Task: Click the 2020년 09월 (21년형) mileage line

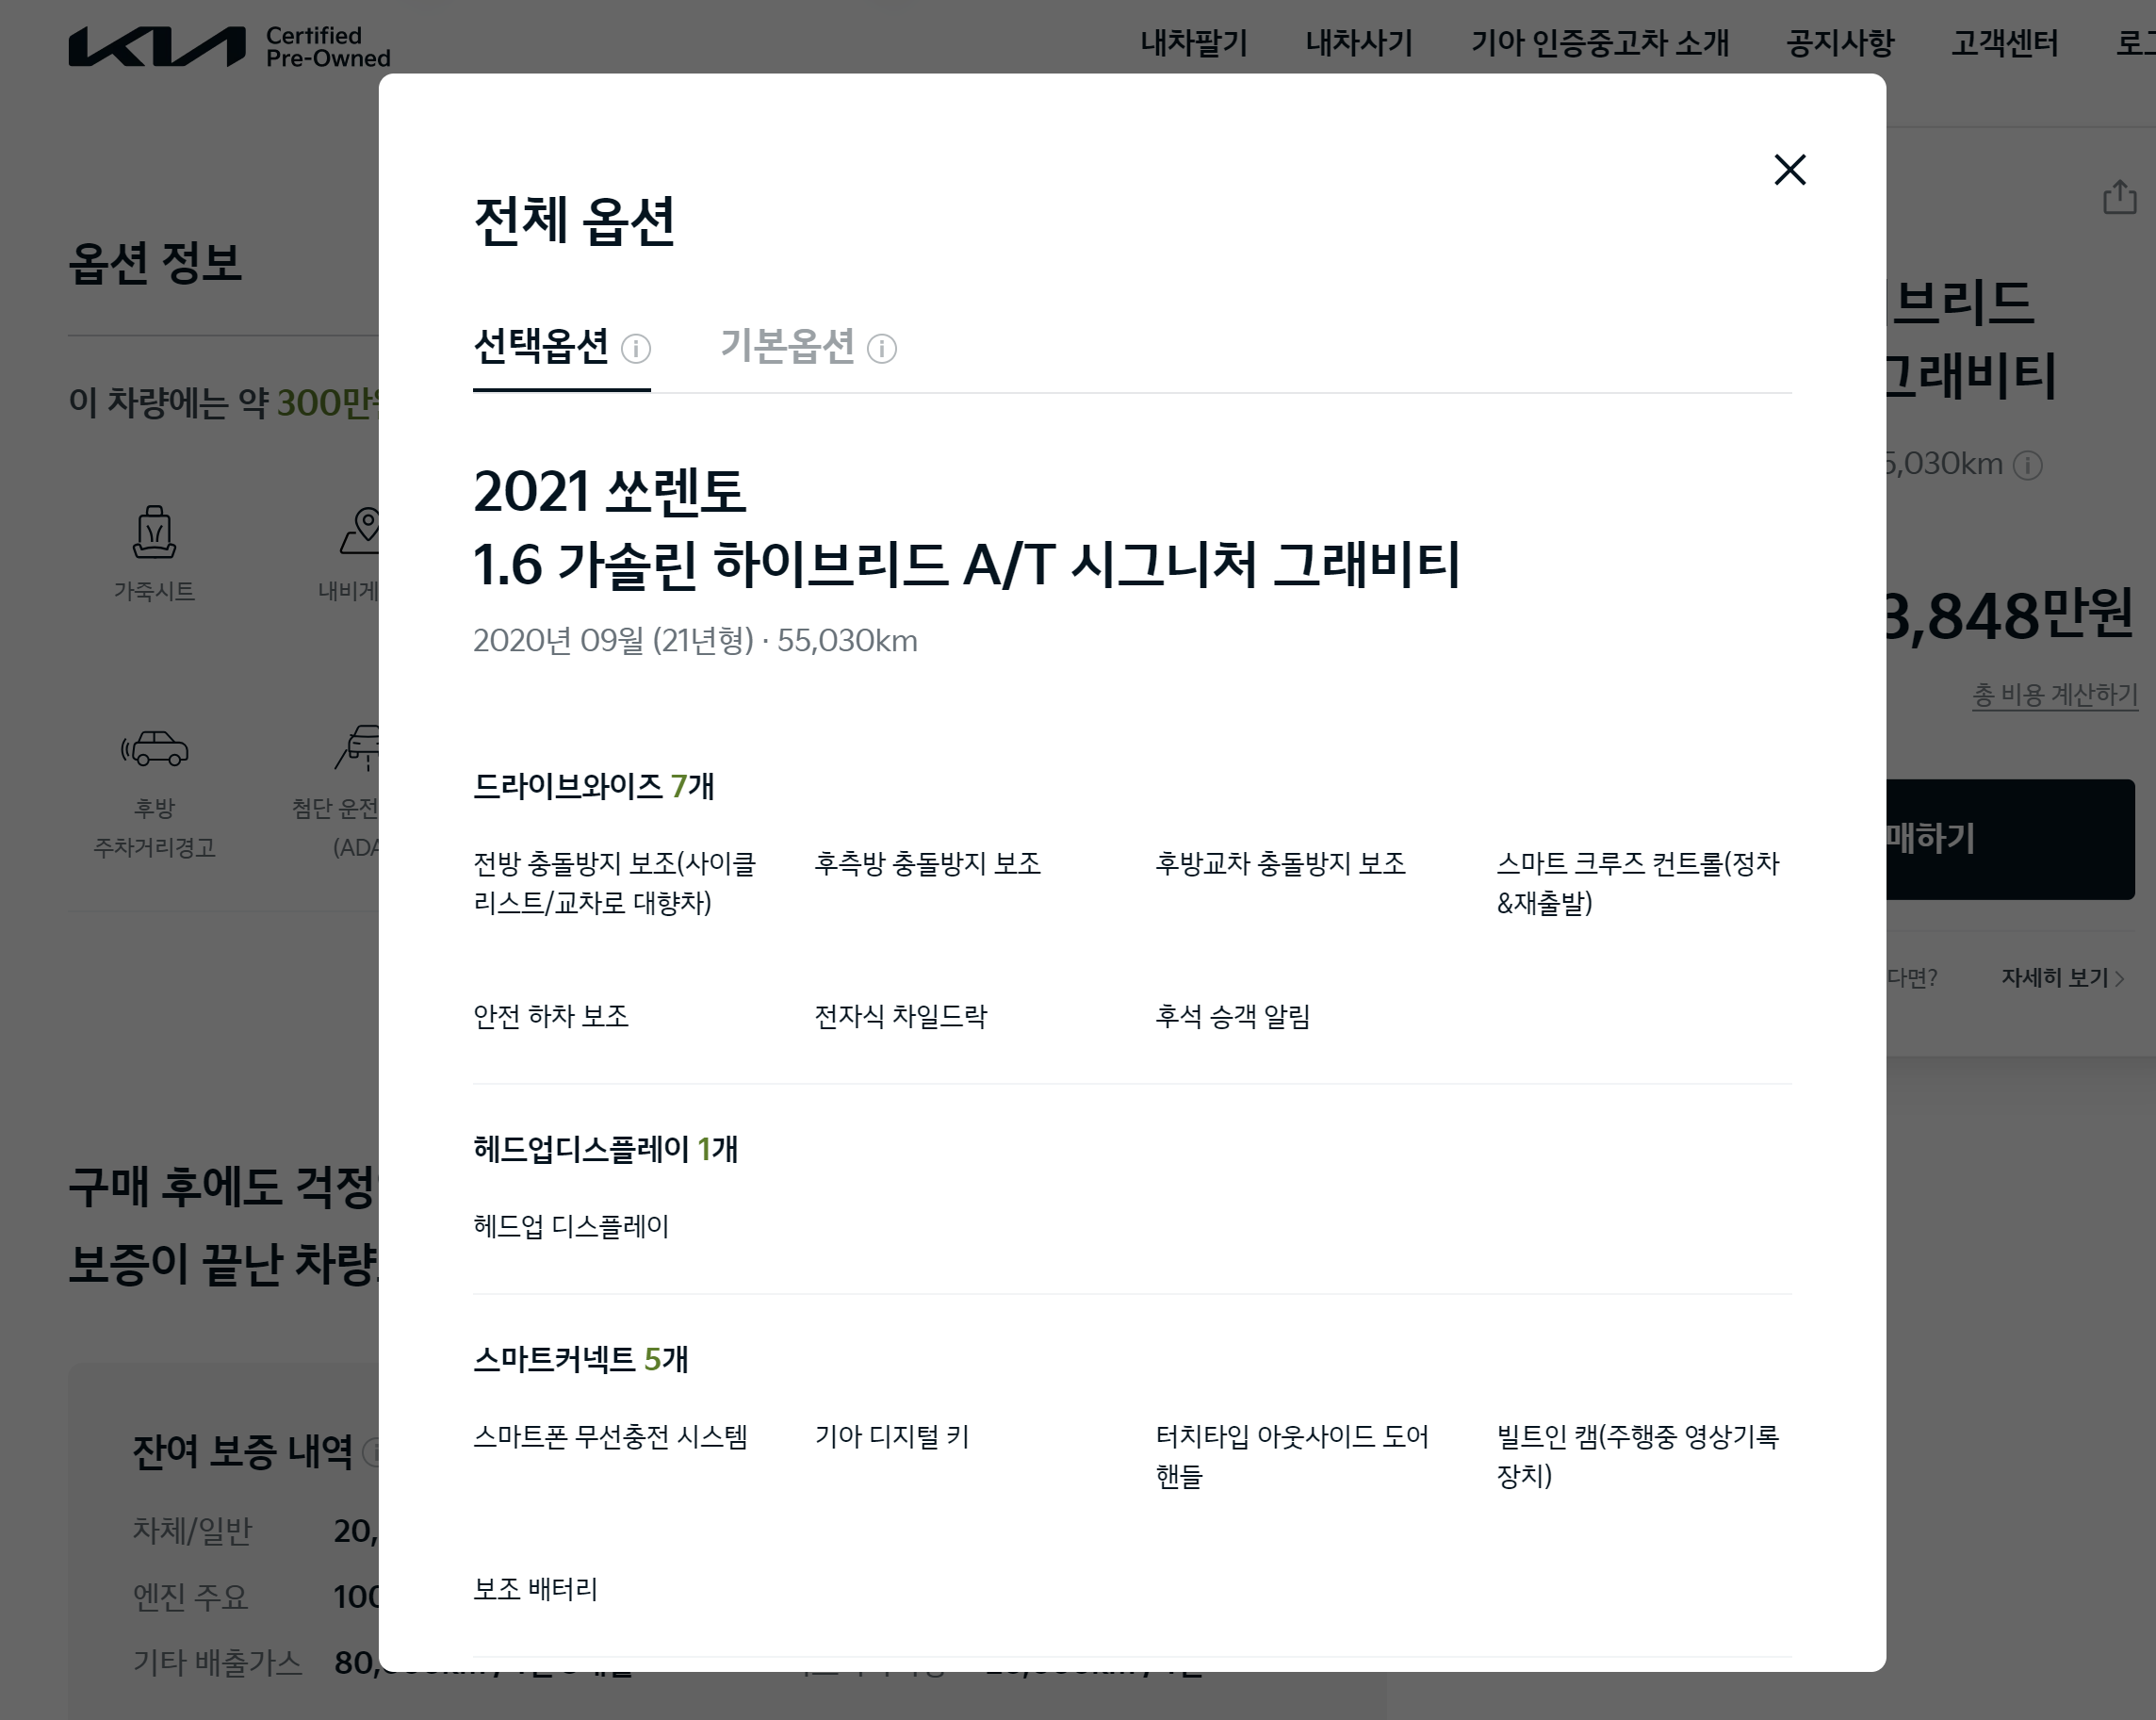Action: click(695, 640)
